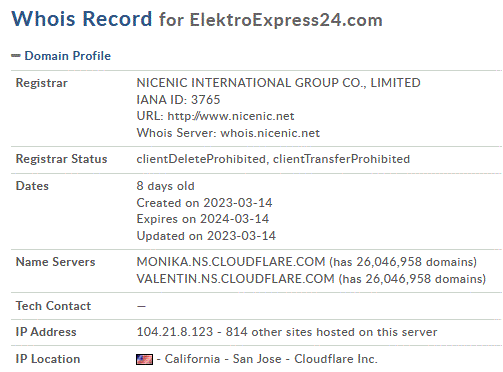Open 814 other sites hosted on this server
The height and width of the screenshot is (372, 503).
(x=331, y=332)
